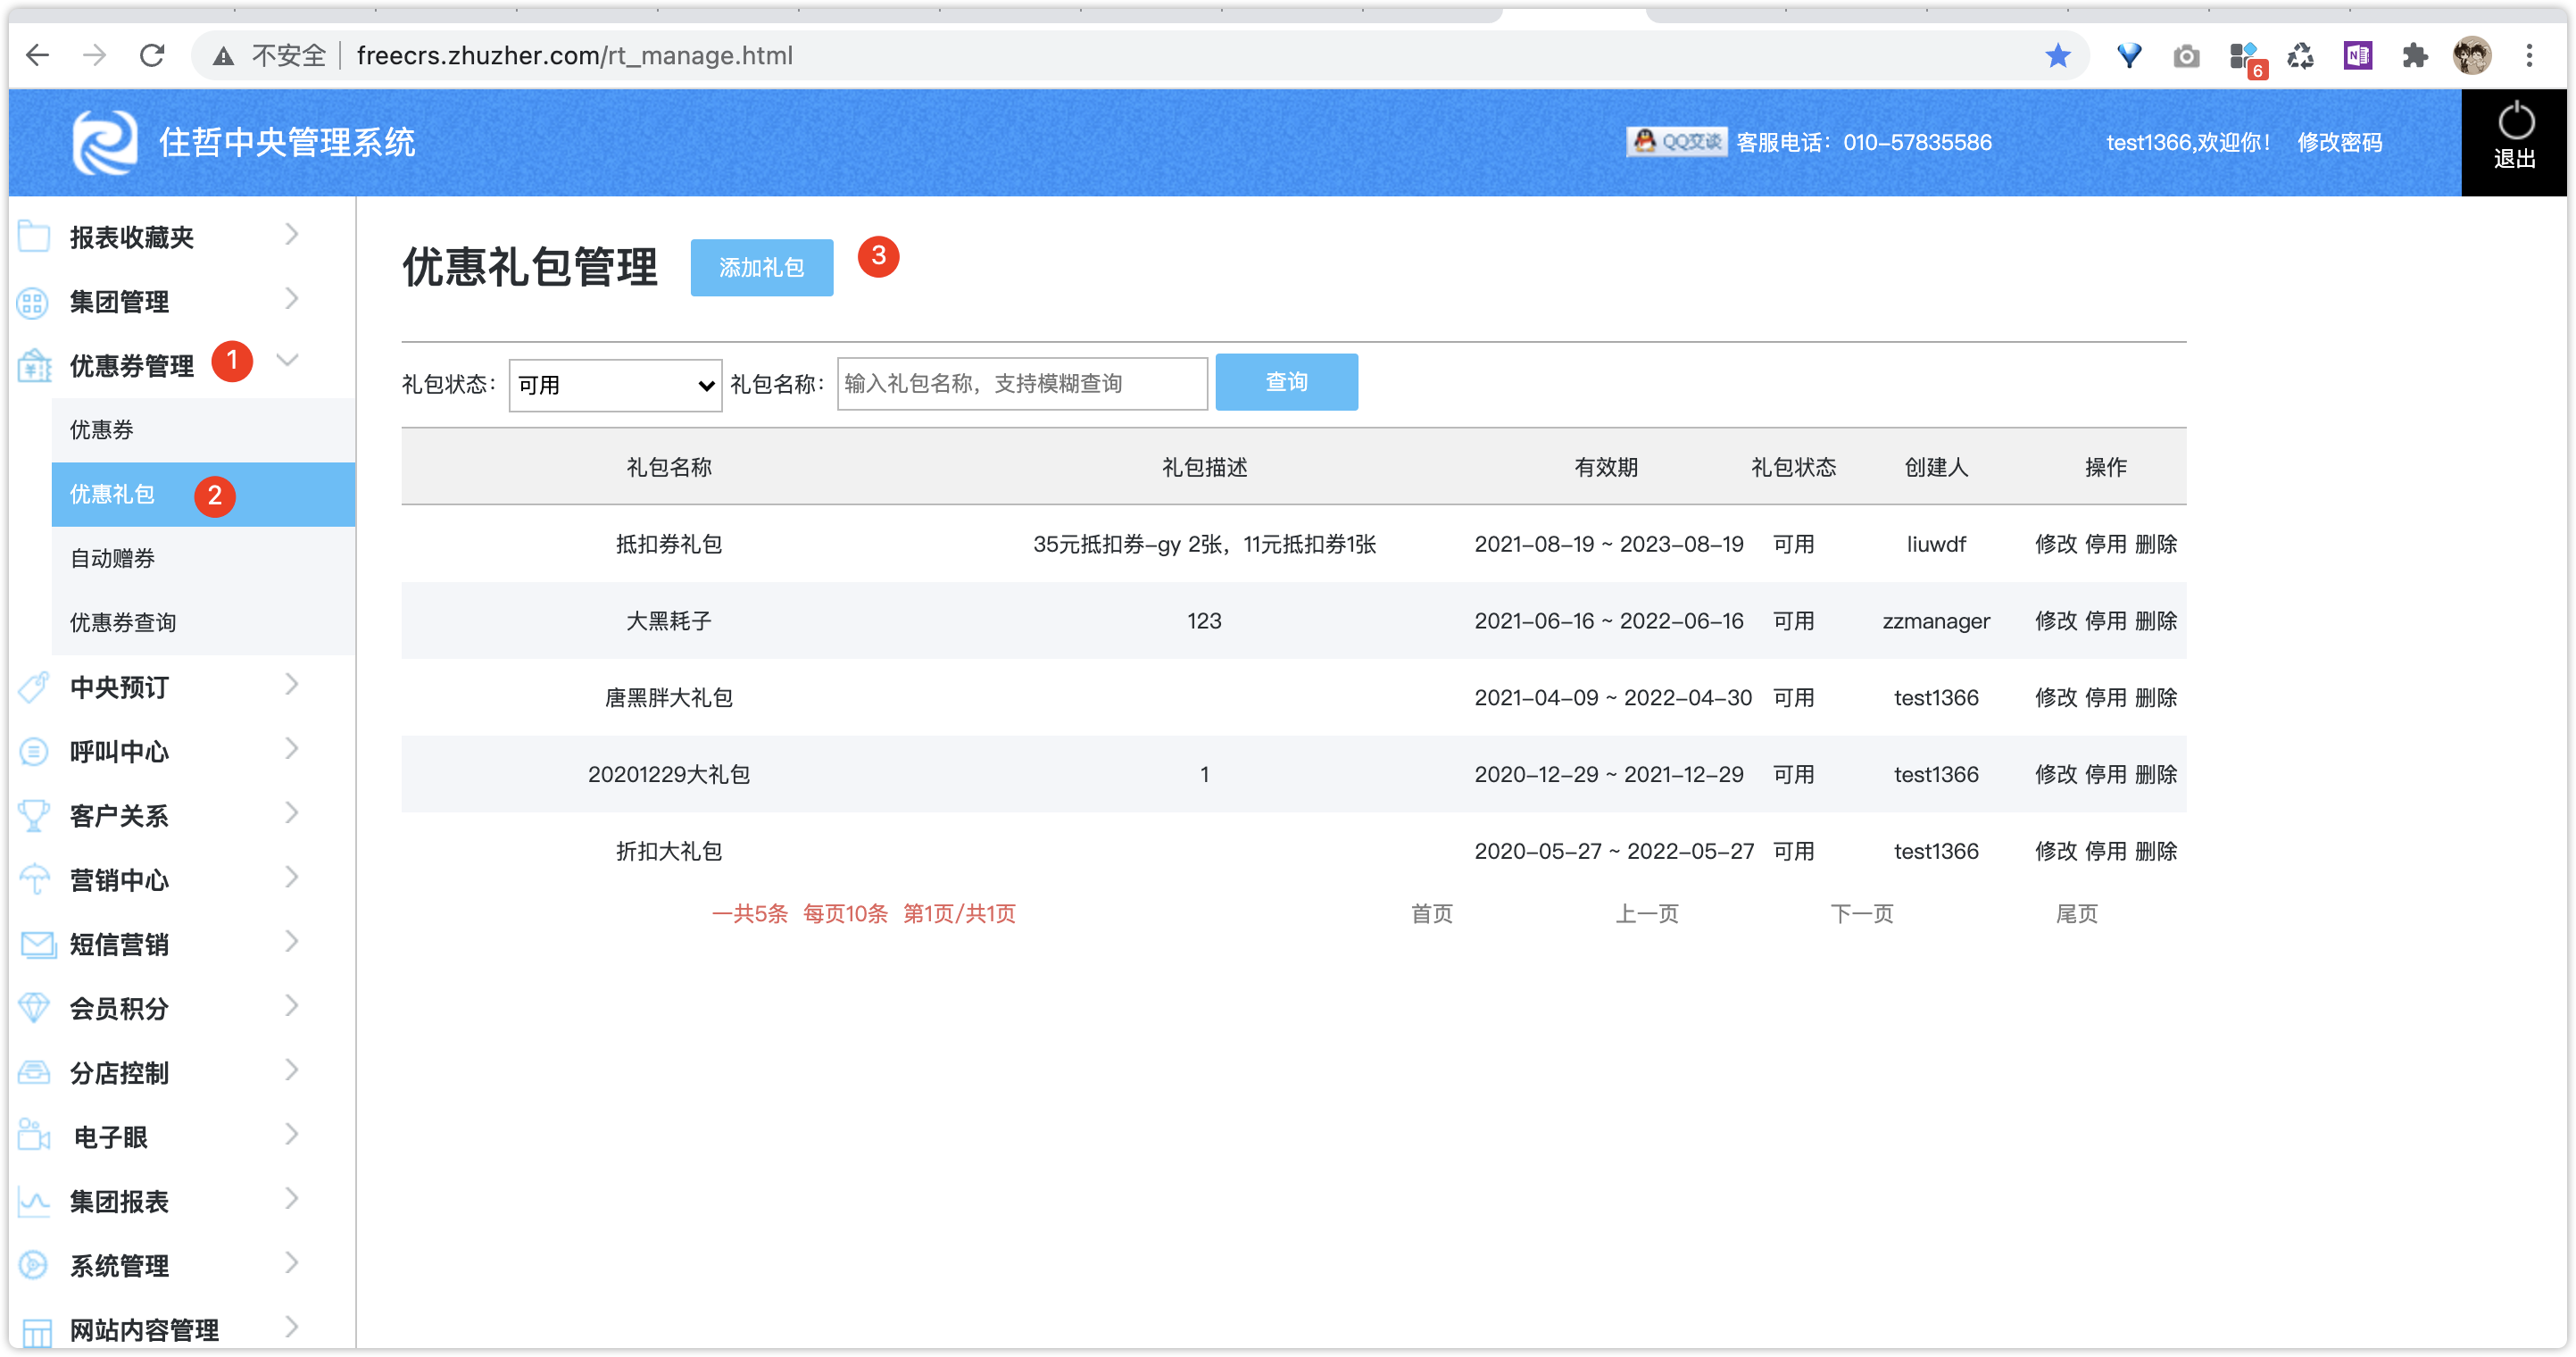This screenshot has width=2576, height=1357.
Task: Click the camera screenshot extension icon
Action: click(x=2186, y=56)
